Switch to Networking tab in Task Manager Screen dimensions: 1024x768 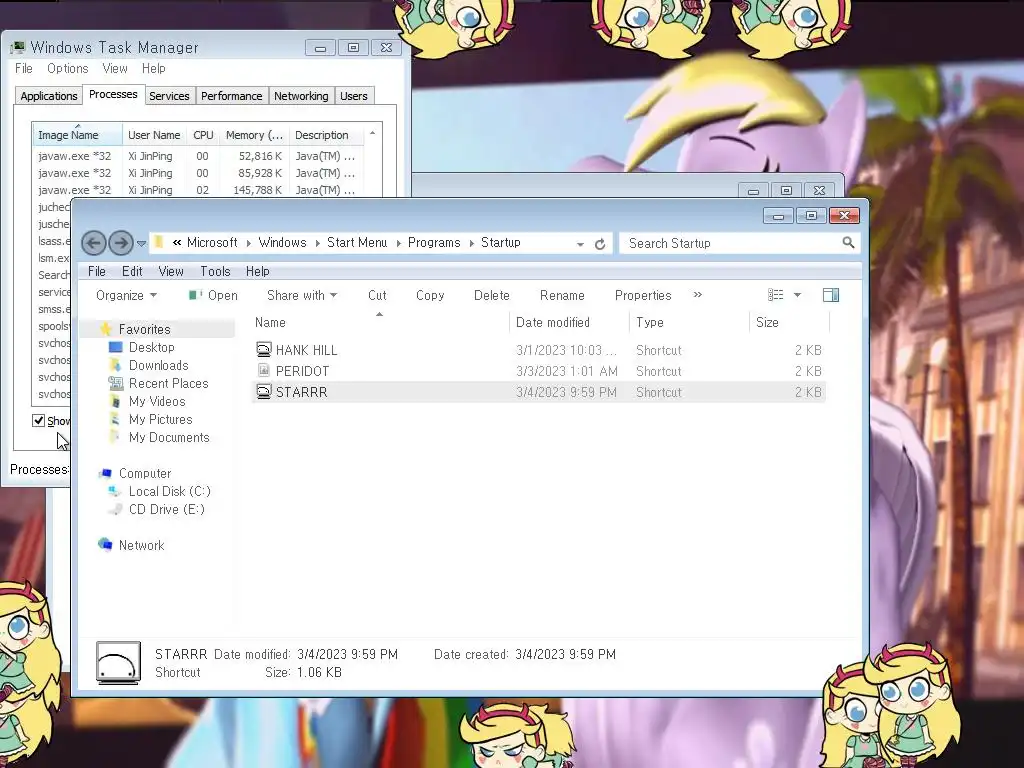301,96
